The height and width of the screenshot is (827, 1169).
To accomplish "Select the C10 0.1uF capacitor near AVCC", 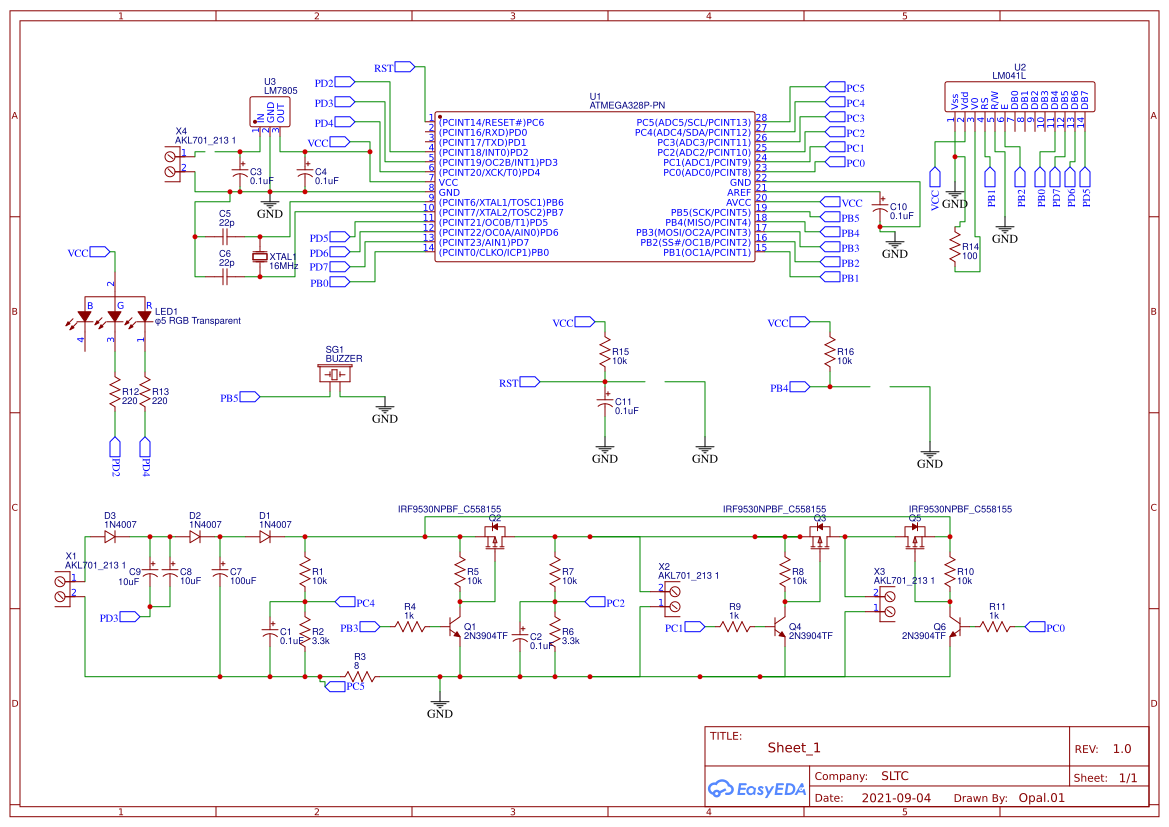I will (x=880, y=207).
